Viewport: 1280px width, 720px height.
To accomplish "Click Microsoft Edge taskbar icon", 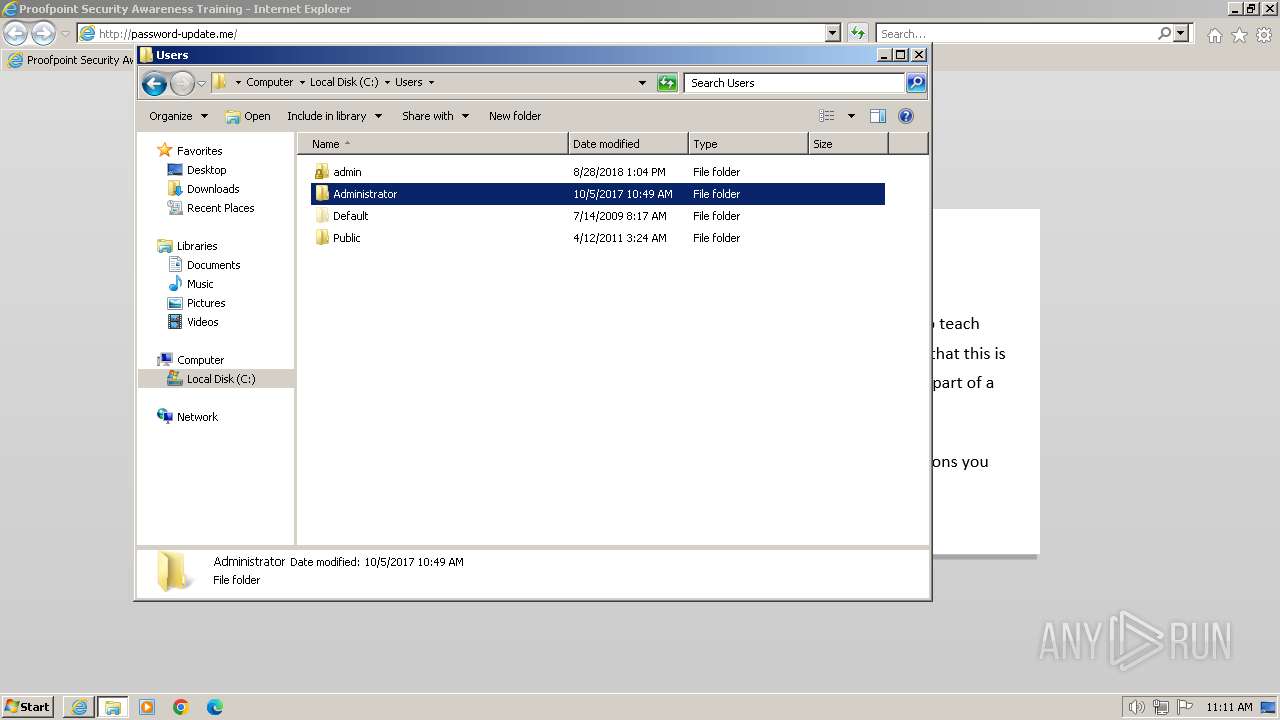I will click(x=215, y=707).
